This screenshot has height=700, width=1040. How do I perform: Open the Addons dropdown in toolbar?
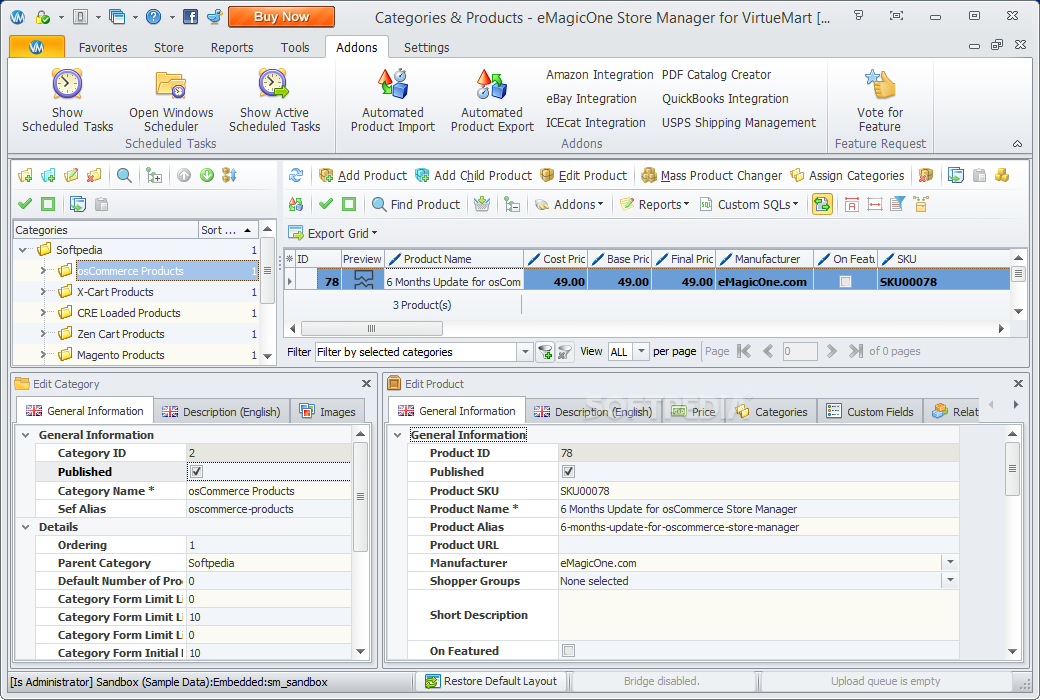click(x=570, y=204)
